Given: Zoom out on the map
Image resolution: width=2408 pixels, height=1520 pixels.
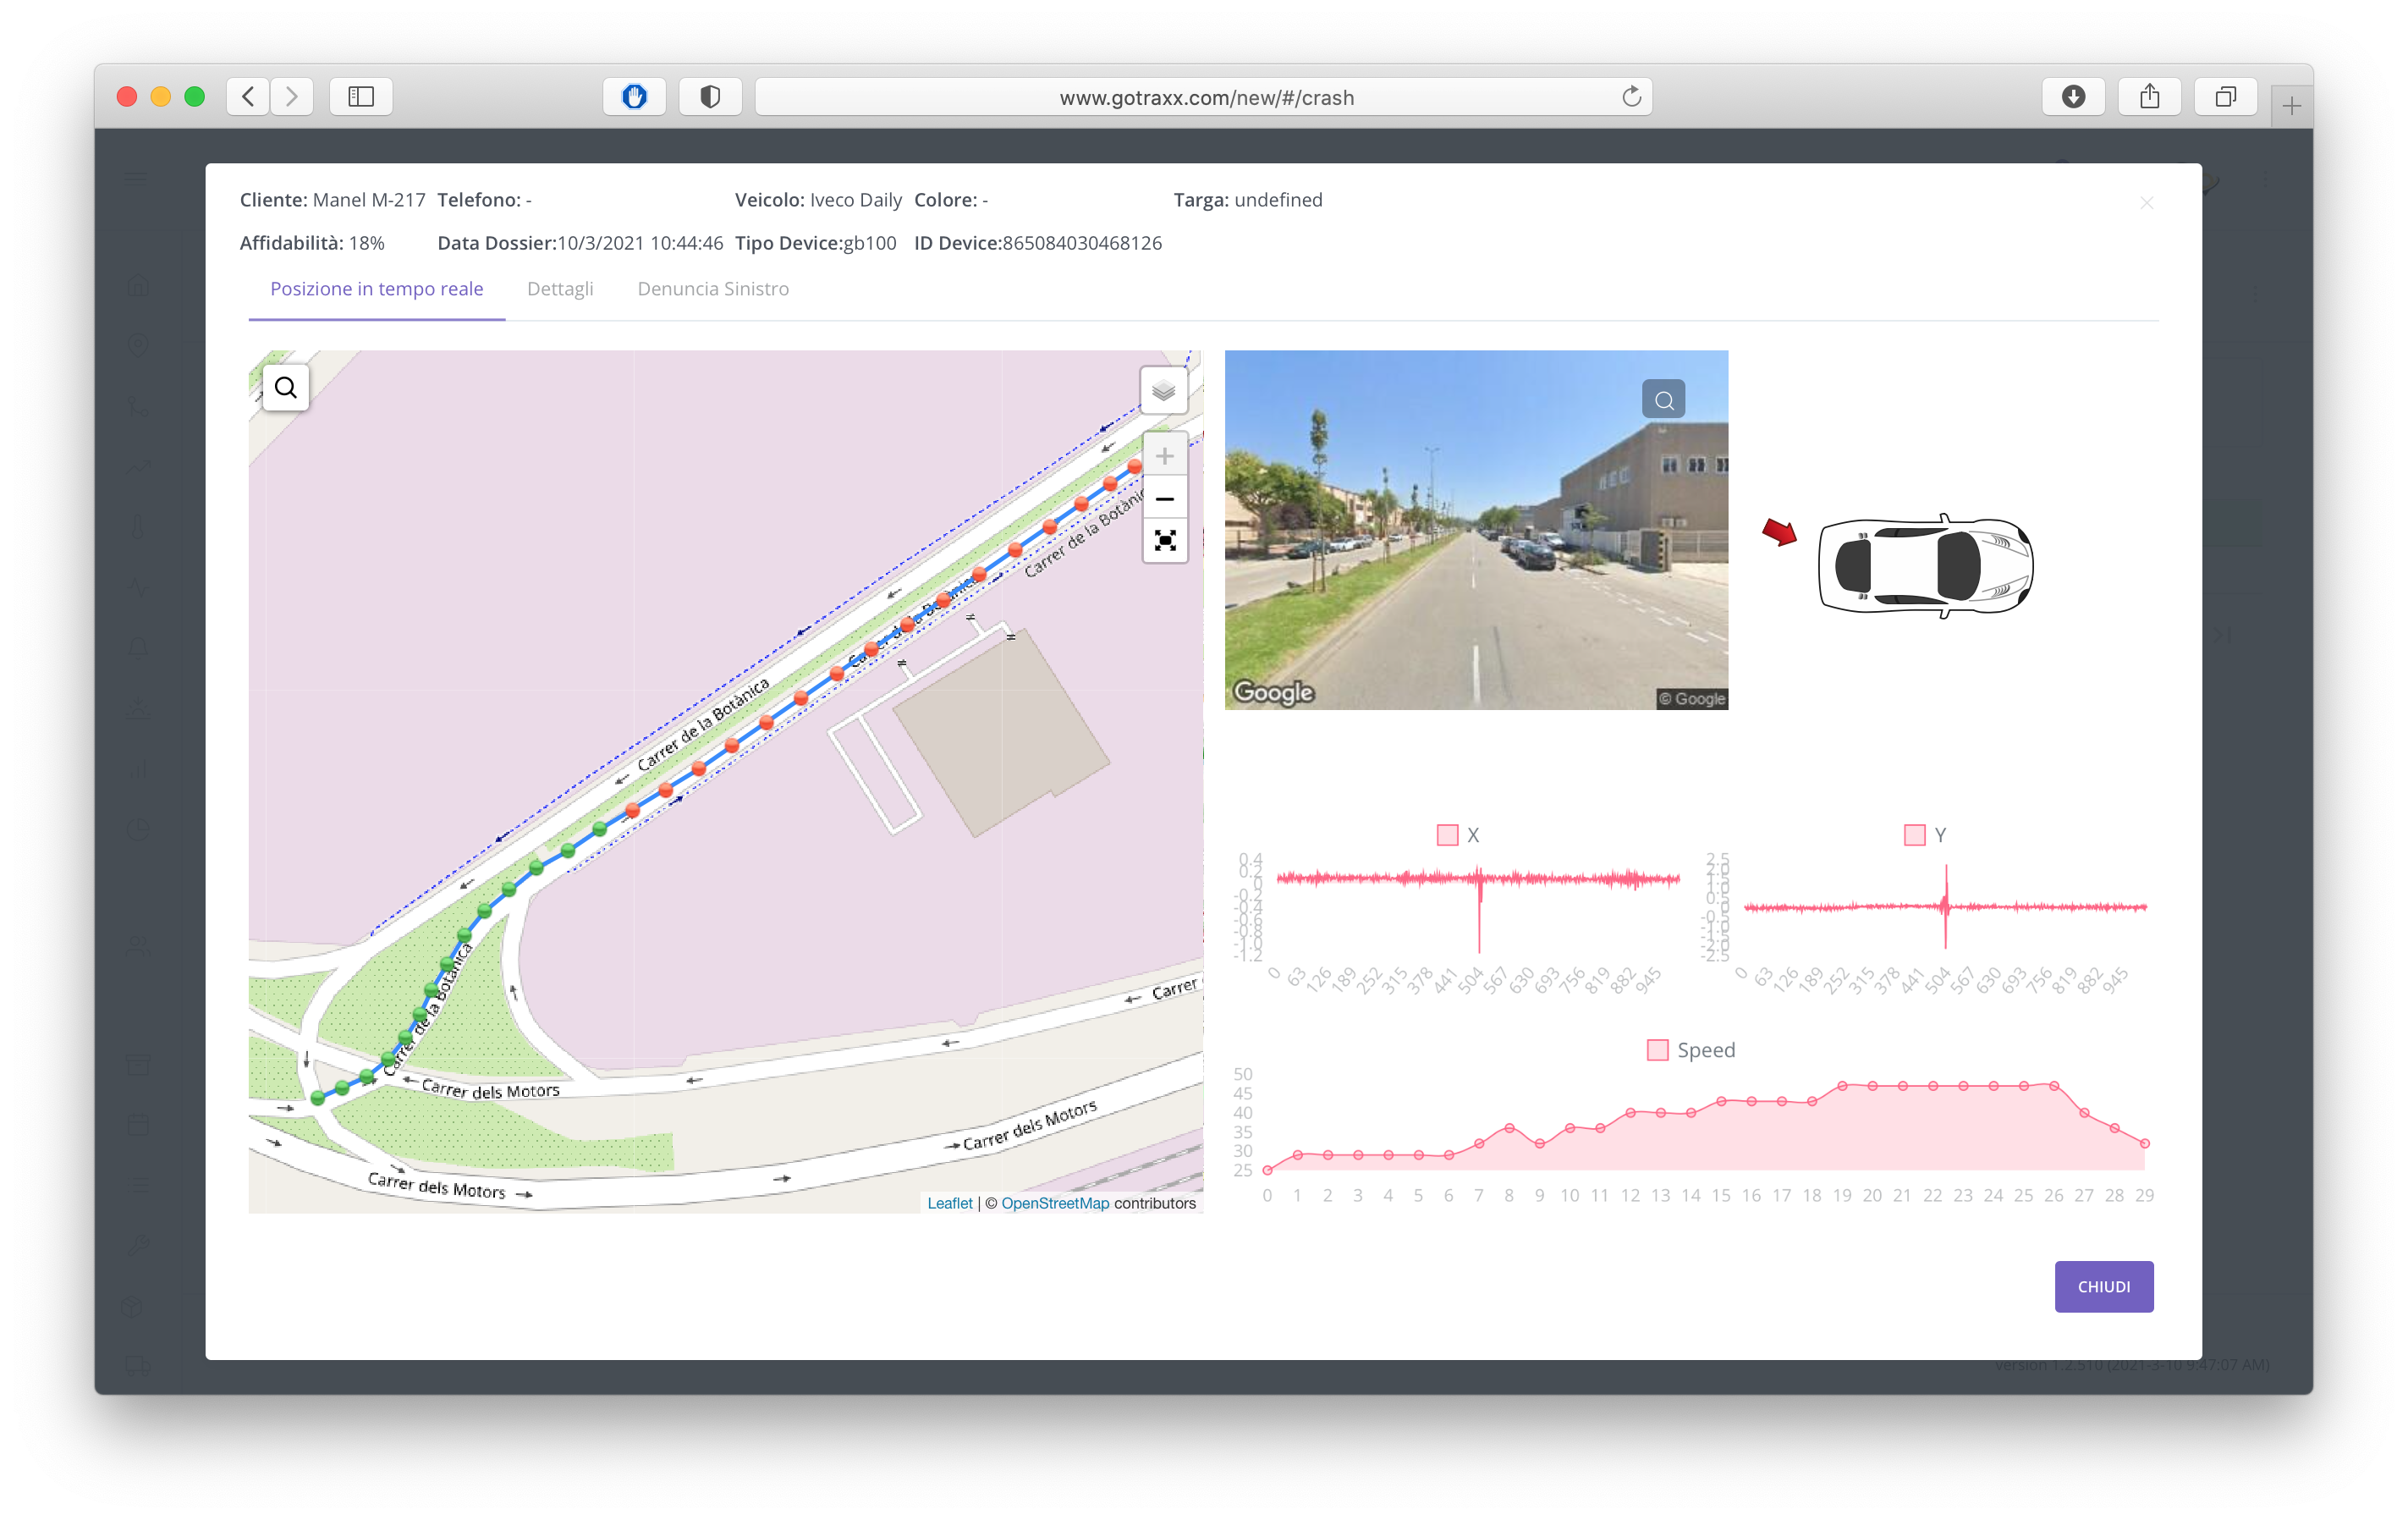Looking at the screenshot, I should (x=1164, y=499).
